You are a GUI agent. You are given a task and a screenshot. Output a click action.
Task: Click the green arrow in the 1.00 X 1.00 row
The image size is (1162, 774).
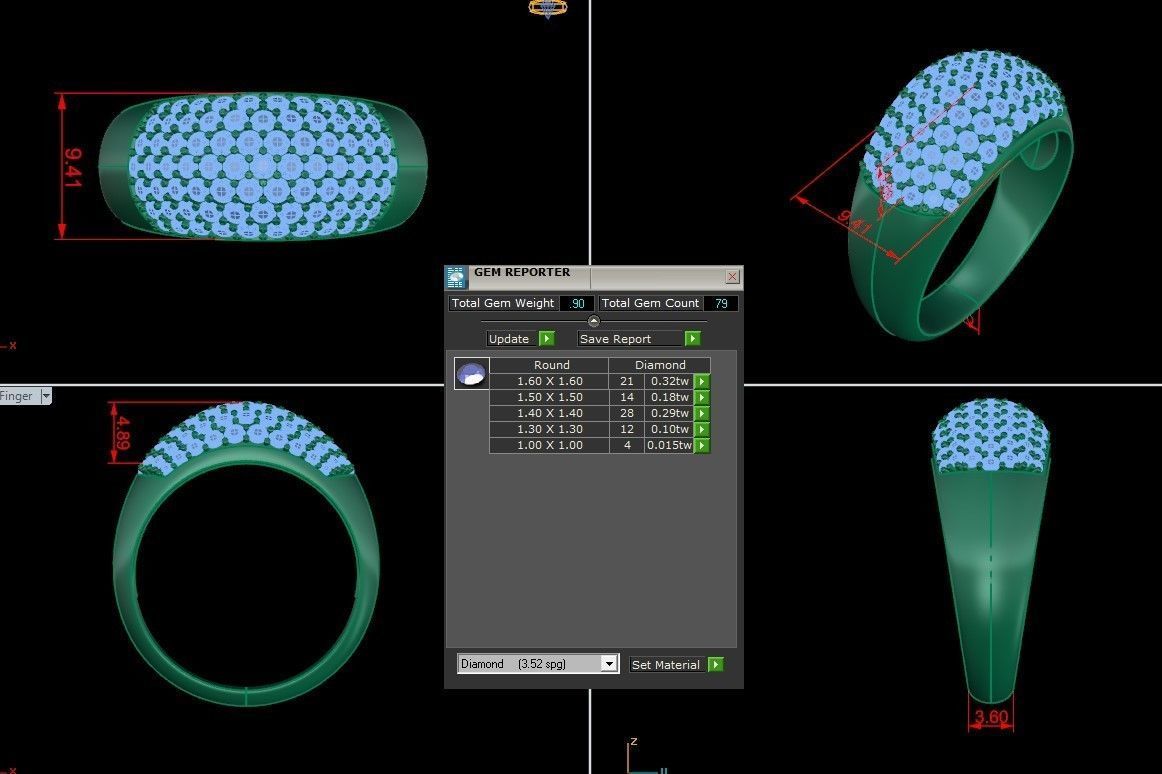coord(702,446)
